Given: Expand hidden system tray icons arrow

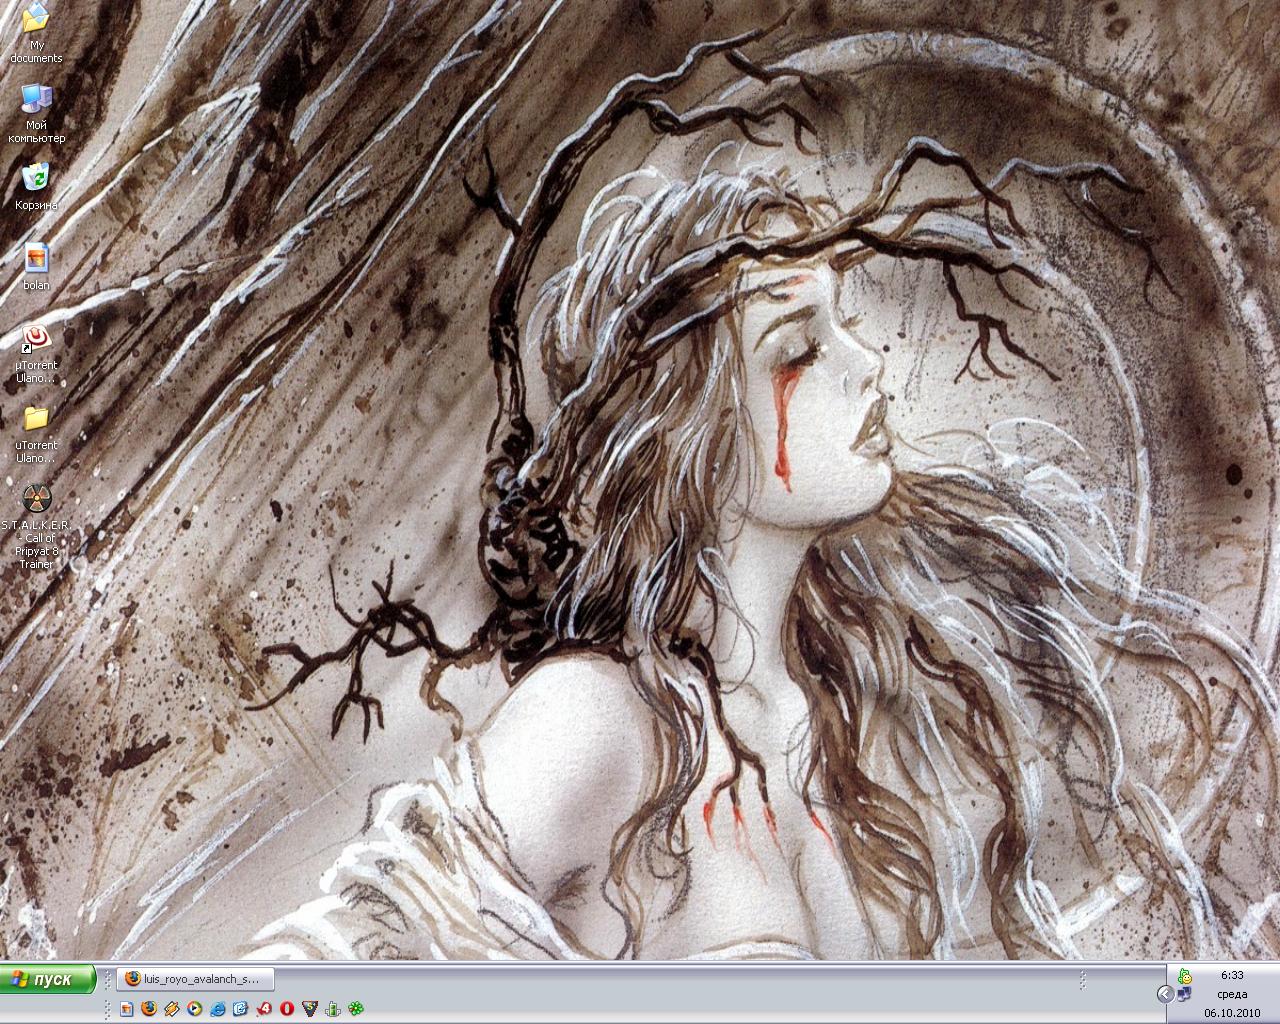Looking at the screenshot, I should [x=1164, y=993].
